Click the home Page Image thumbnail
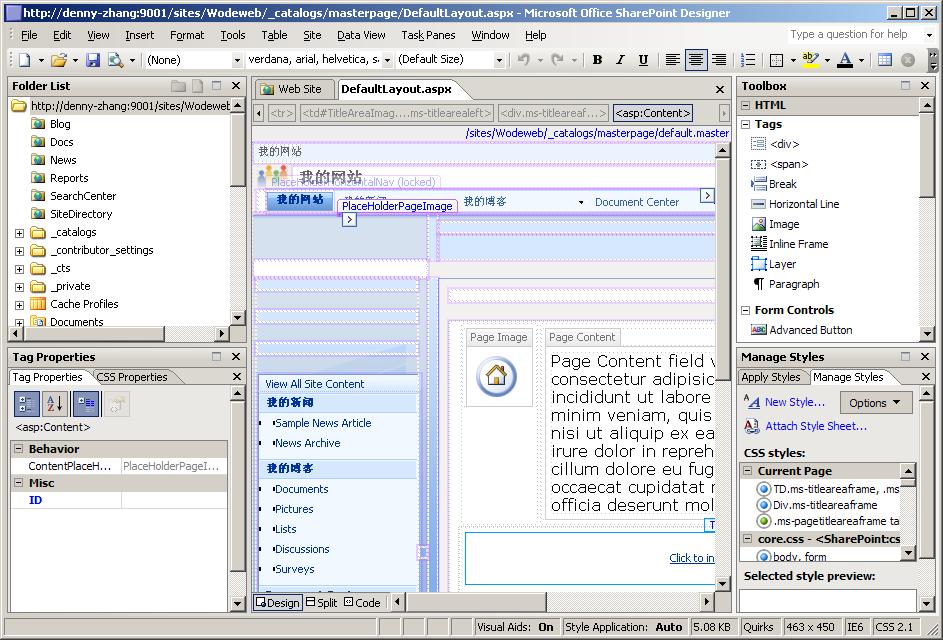 pos(496,376)
